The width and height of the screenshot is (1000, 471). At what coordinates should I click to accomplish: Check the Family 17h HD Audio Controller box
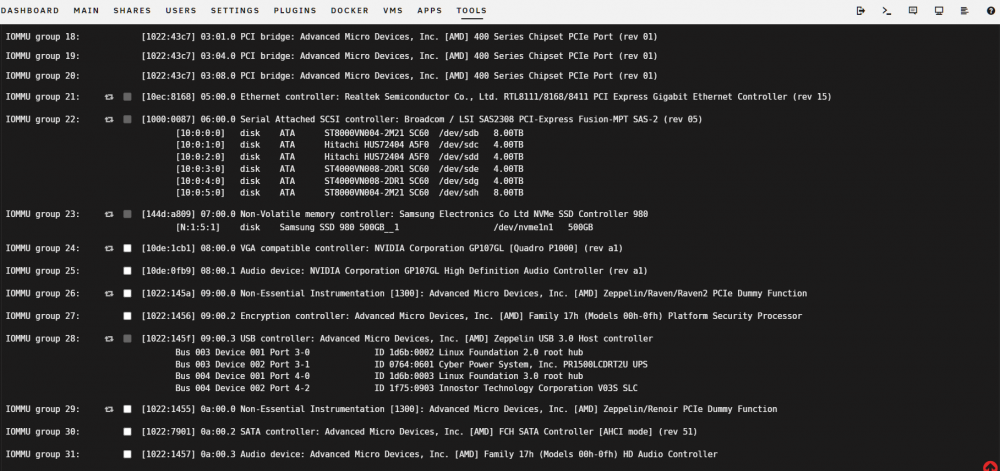pos(128,454)
